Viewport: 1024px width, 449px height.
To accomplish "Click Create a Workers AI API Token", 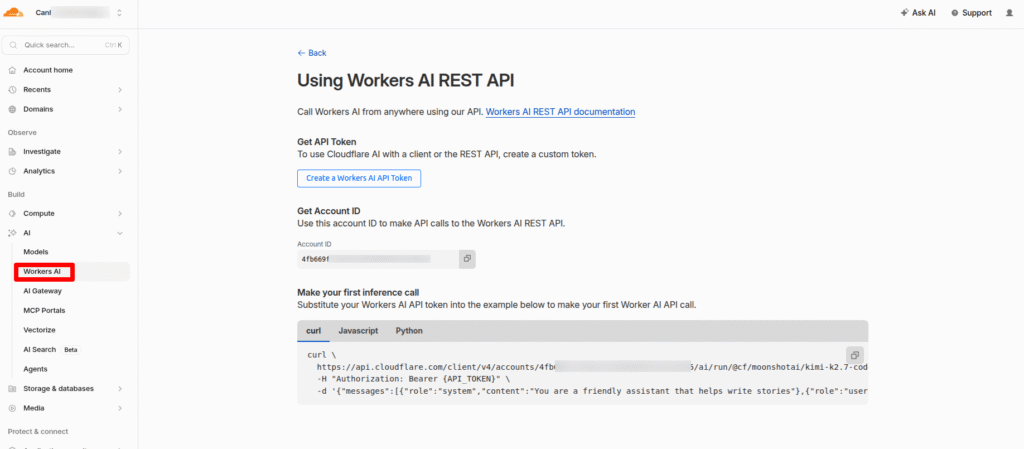I will coord(359,178).
